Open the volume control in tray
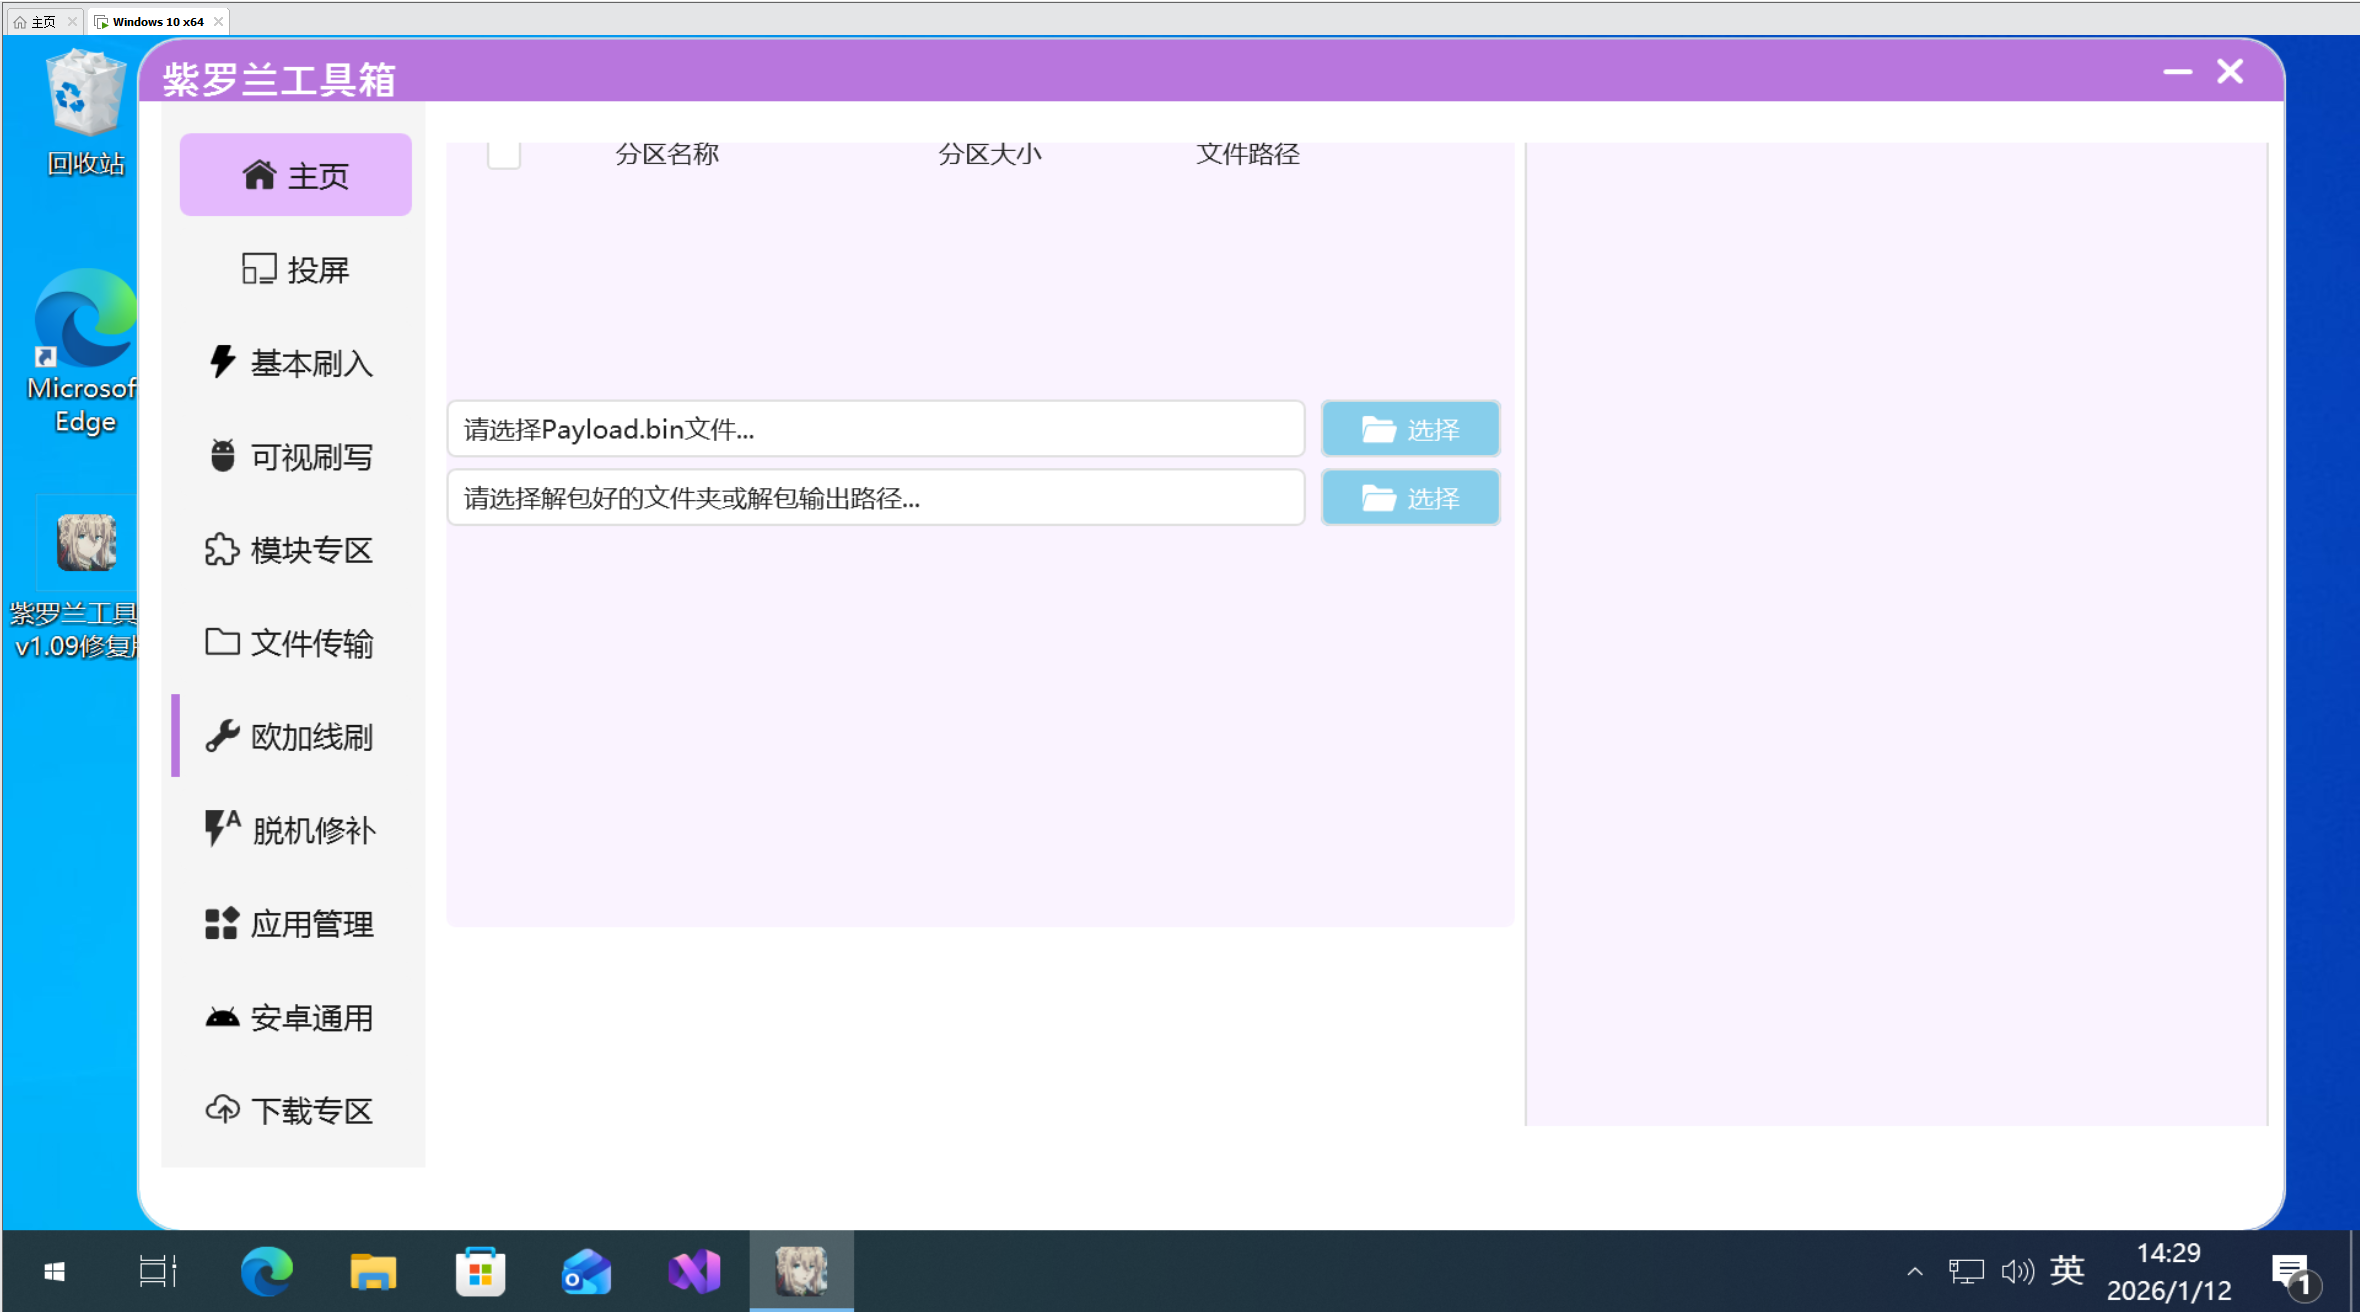 2016,1272
